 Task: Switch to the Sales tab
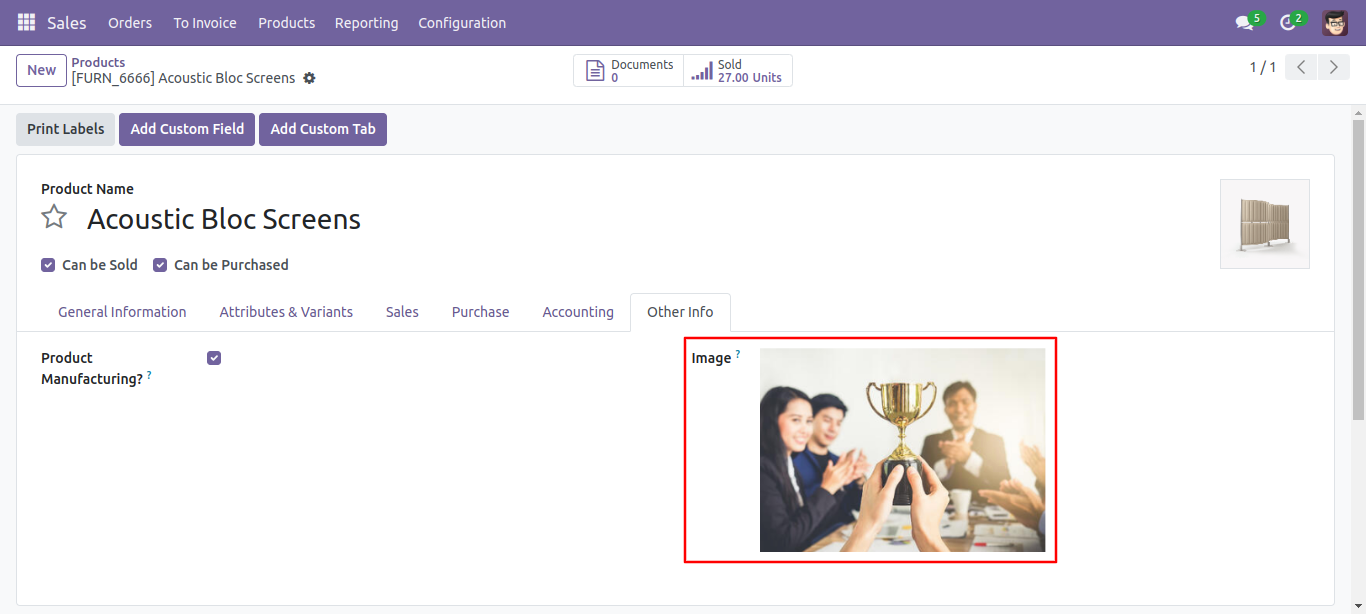(x=402, y=312)
